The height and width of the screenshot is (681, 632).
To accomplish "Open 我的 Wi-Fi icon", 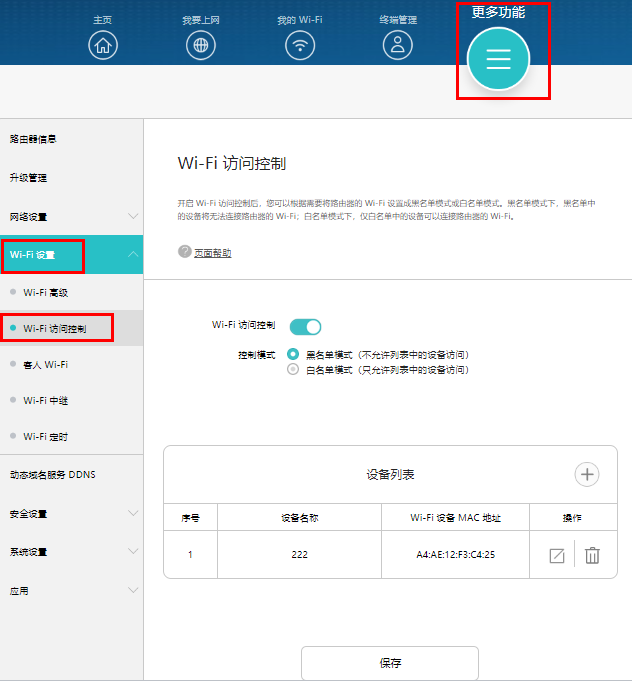I will (x=299, y=45).
